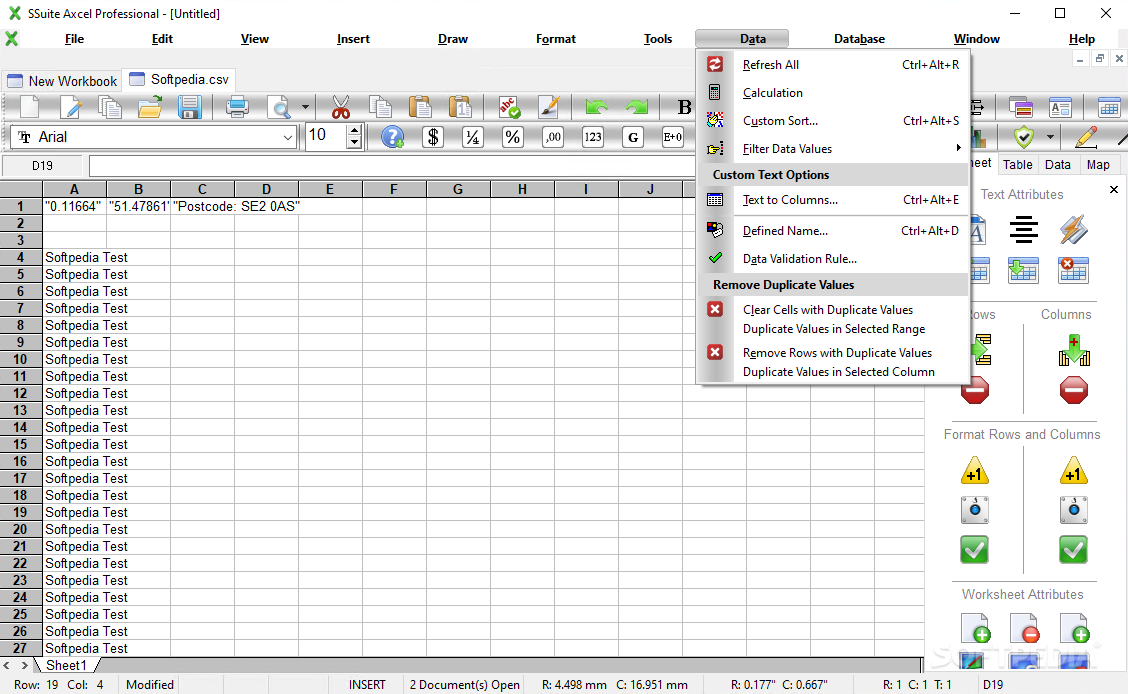Screen dimensions: 1128x694
Task: Click the delete table red X icon
Action: [x=1073, y=270]
